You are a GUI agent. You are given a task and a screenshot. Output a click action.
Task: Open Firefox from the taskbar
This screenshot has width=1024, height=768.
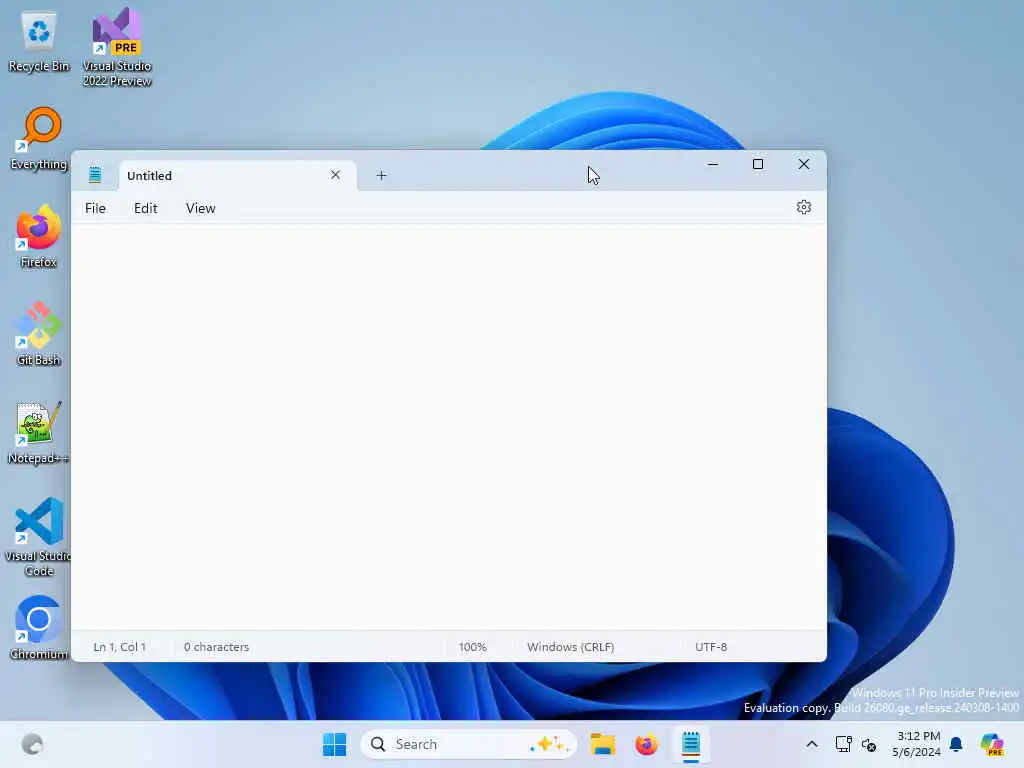click(x=646, y=744)
